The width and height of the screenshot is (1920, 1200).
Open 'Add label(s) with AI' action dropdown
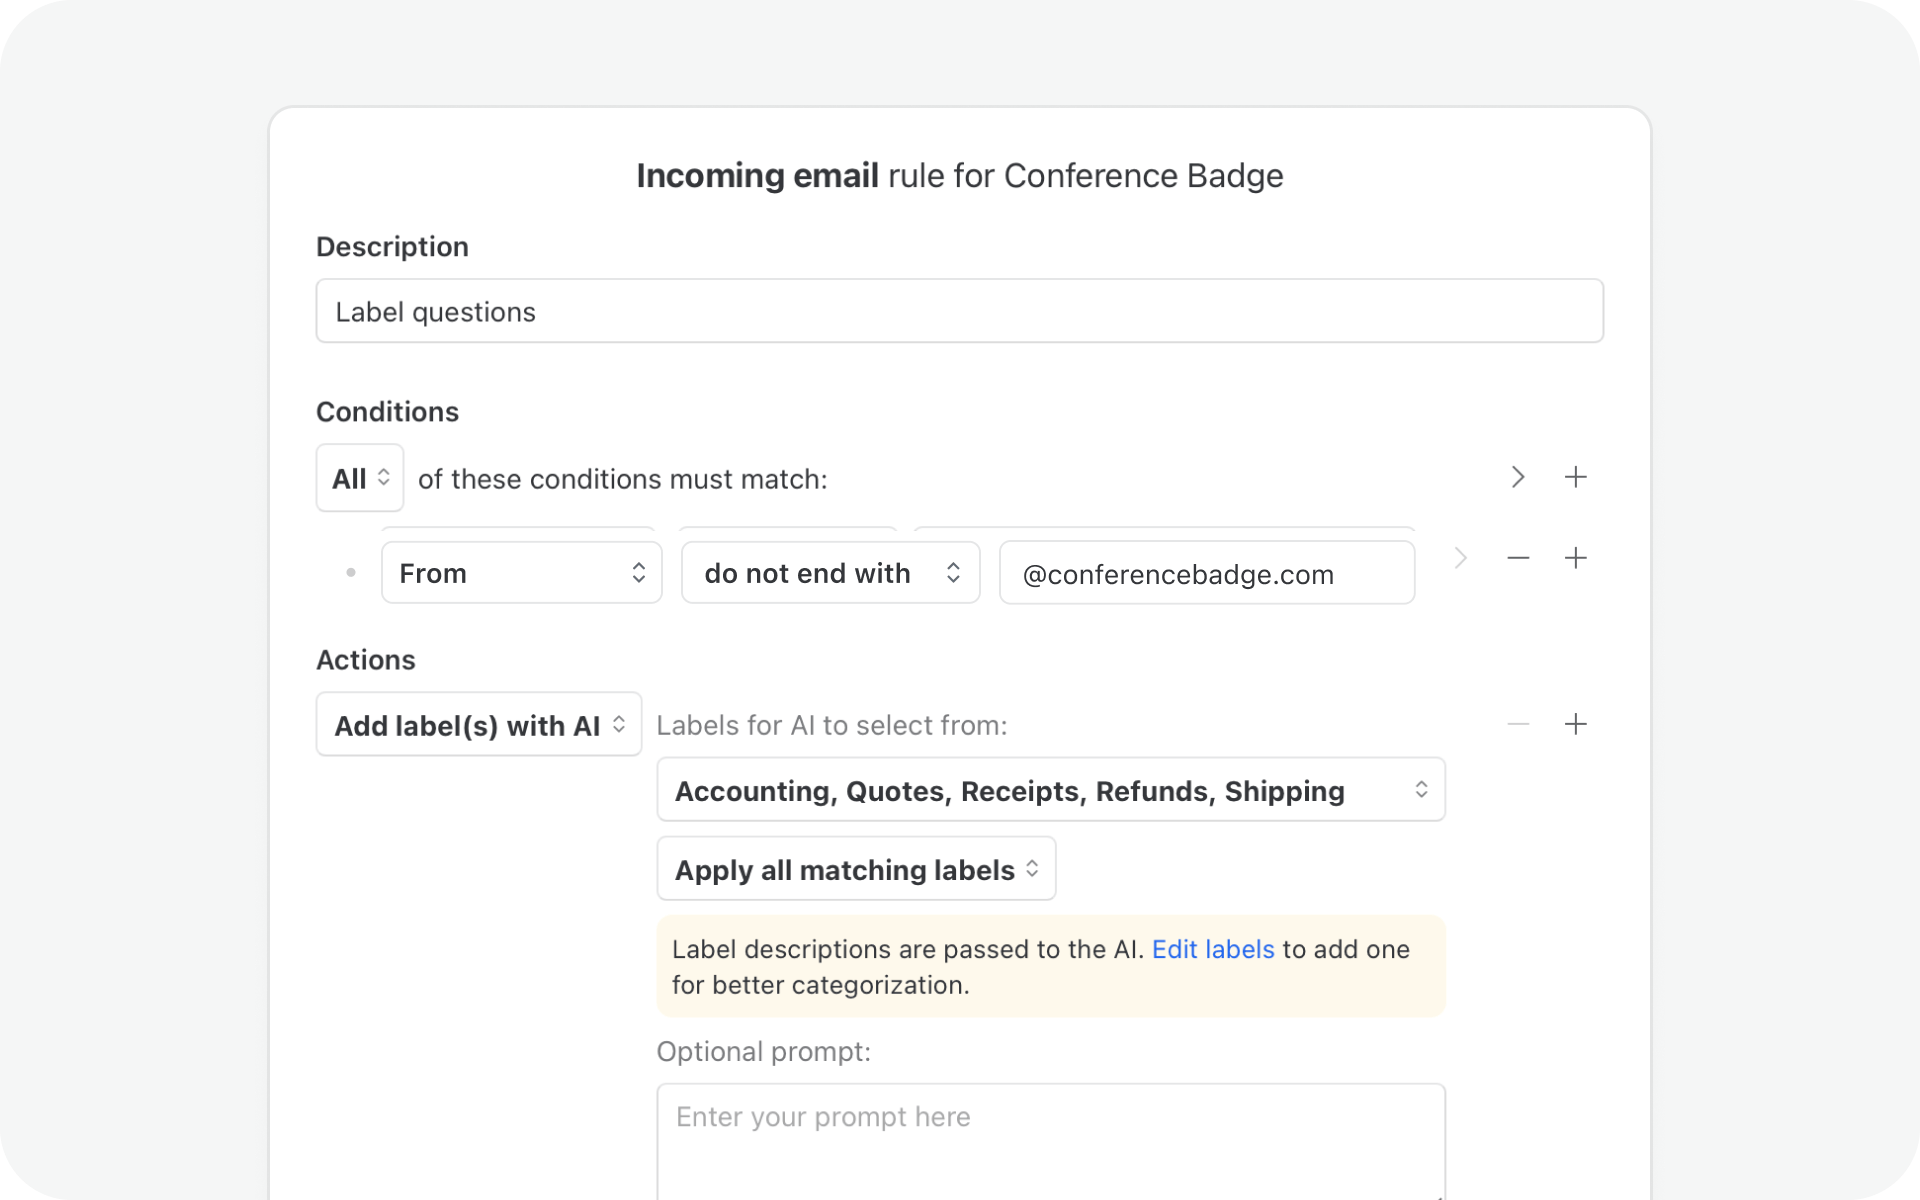[478, 725]
